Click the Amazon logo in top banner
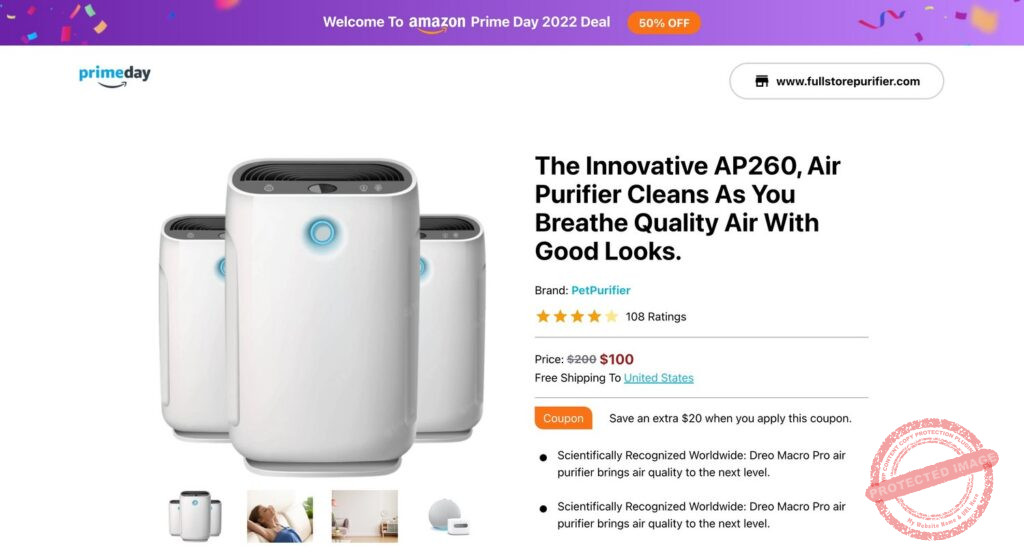This screenshot has height=553, width=1024. pos(437,23)
